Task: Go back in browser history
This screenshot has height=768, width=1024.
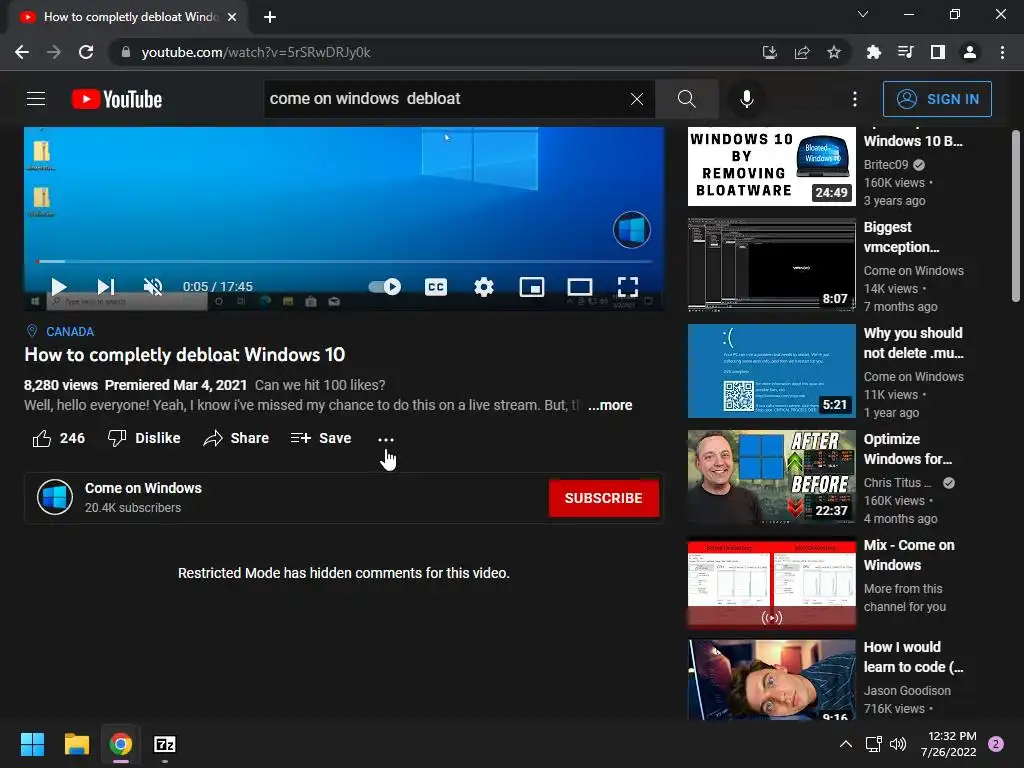Action: point(22,52)
